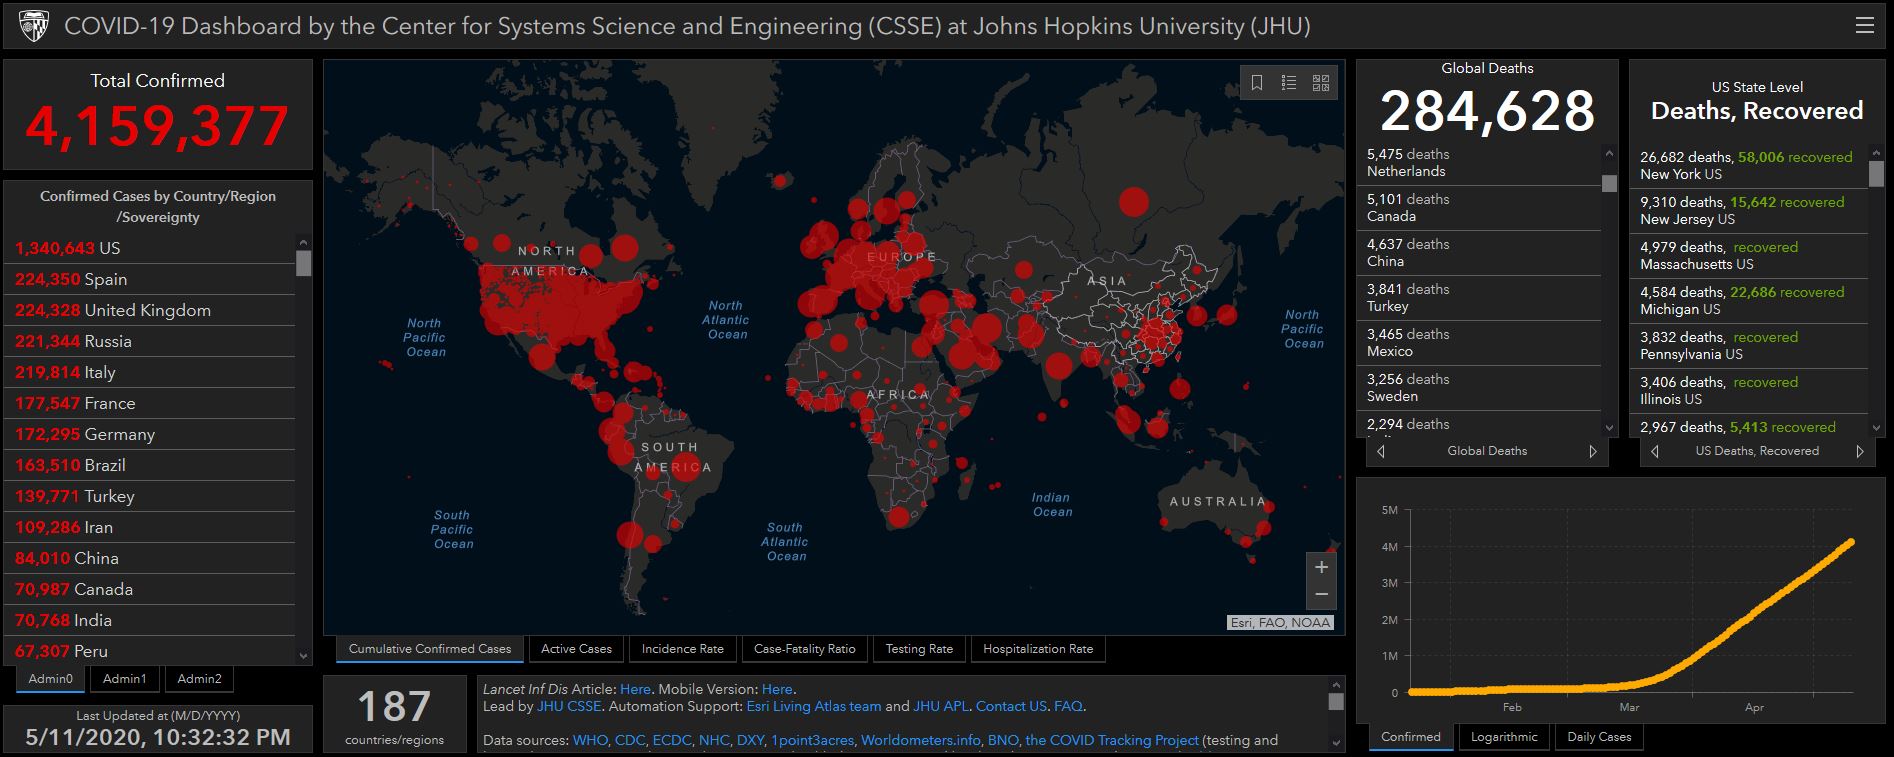Open the basemap gallery grid icon
Screen dimensions: 1894x757
tap(1321, 83)
